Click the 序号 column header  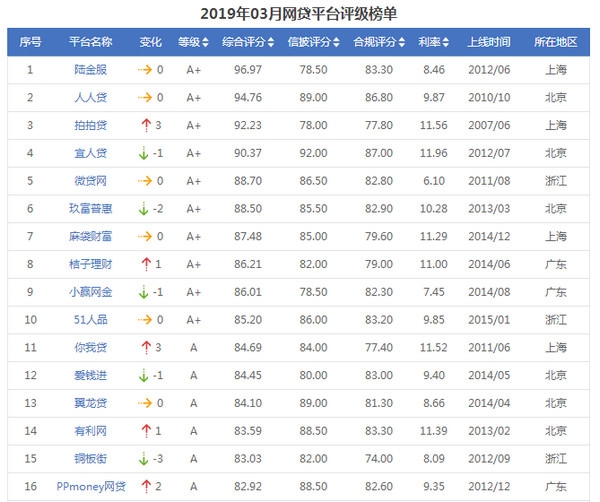pos(30,42)
